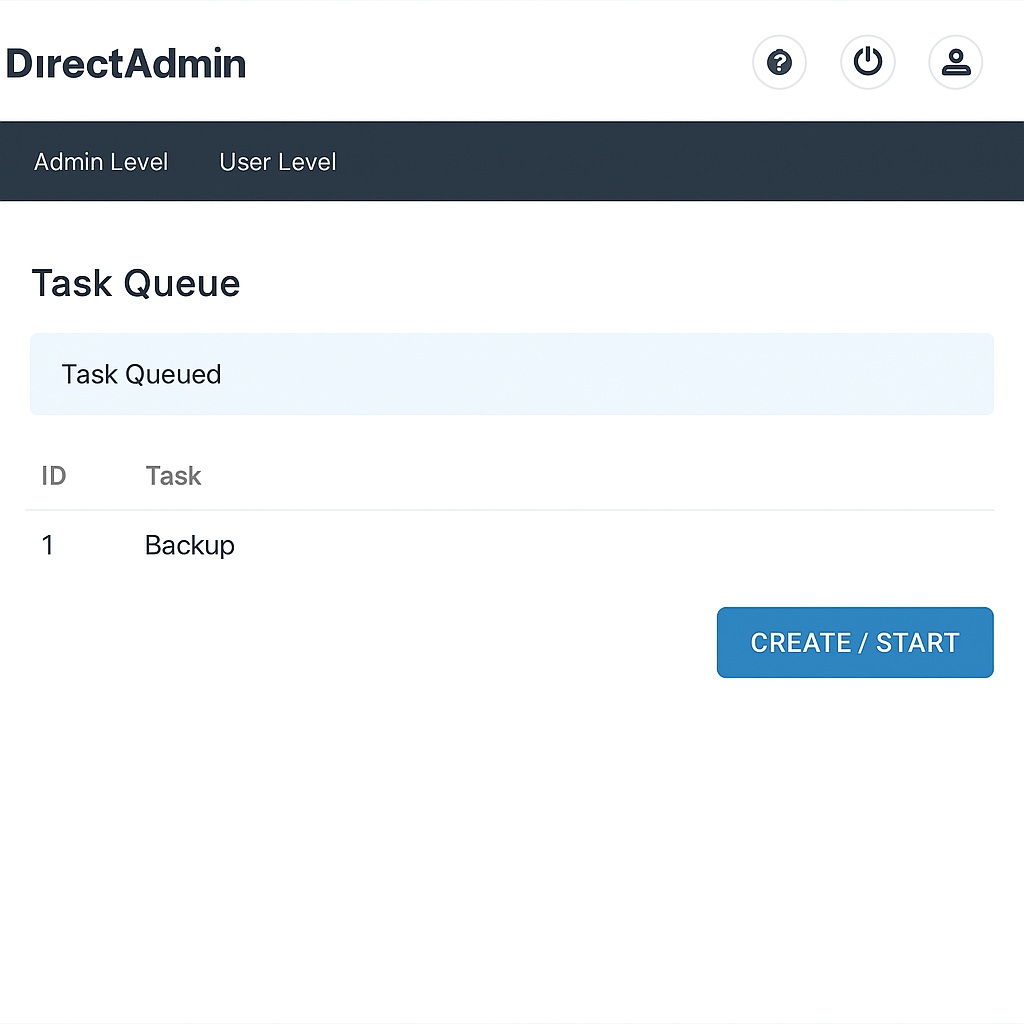Click the word CREATE on the blue button
1024x1024 pixels.
(x=794, y=643)
